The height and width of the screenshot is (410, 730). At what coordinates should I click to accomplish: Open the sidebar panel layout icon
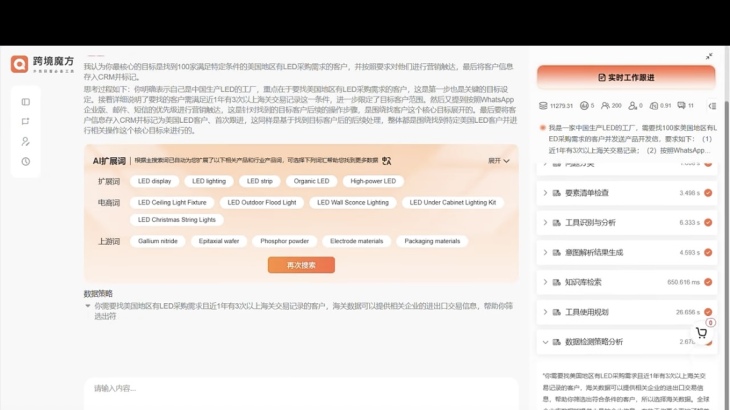pos(26,101)
